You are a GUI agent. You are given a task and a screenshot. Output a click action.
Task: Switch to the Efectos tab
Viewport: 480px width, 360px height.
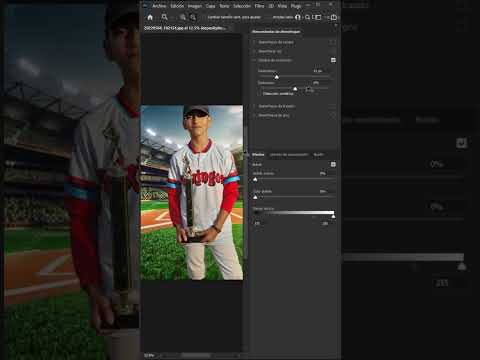pyautogui.click(x=258, y=154)
